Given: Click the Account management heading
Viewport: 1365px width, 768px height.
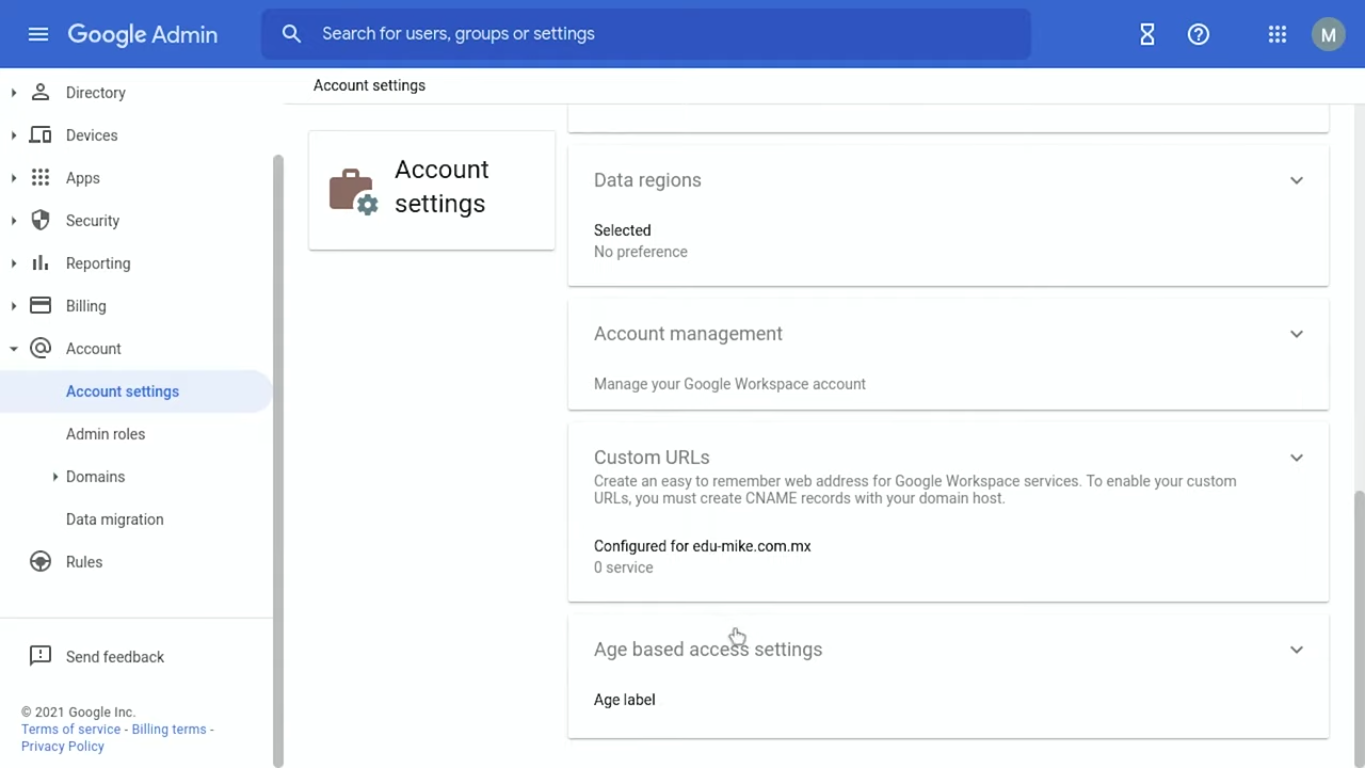Looking at the screenshot, I should (688, 334).
